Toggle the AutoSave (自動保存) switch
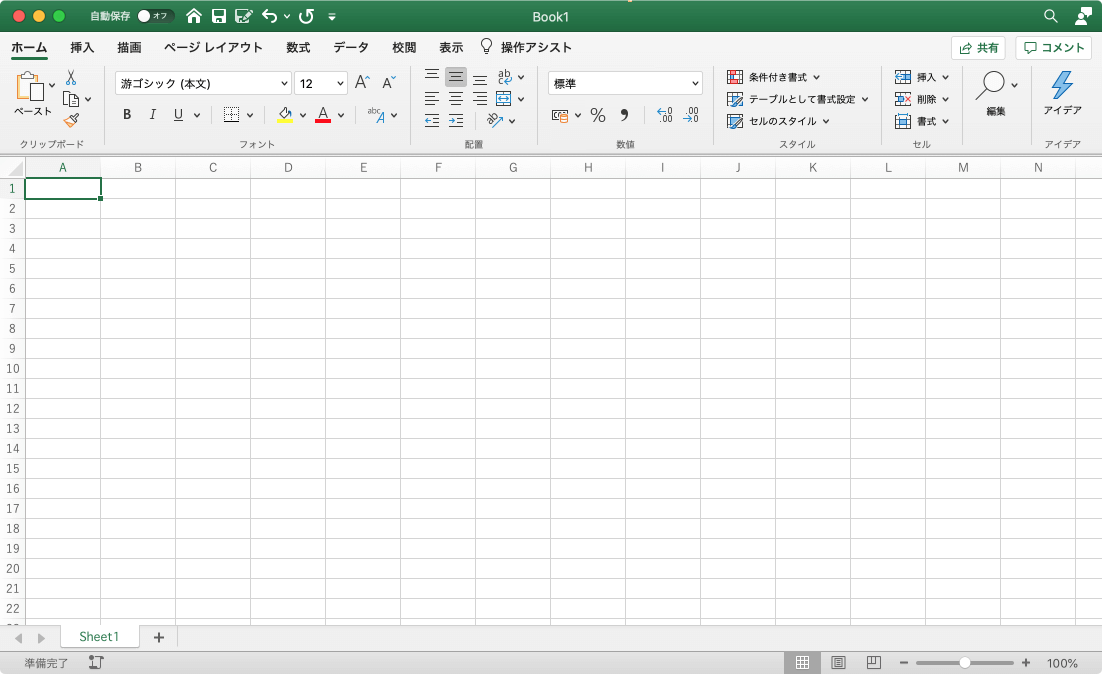Screen dimensions: 1102x674 click(x=155, y=15)
